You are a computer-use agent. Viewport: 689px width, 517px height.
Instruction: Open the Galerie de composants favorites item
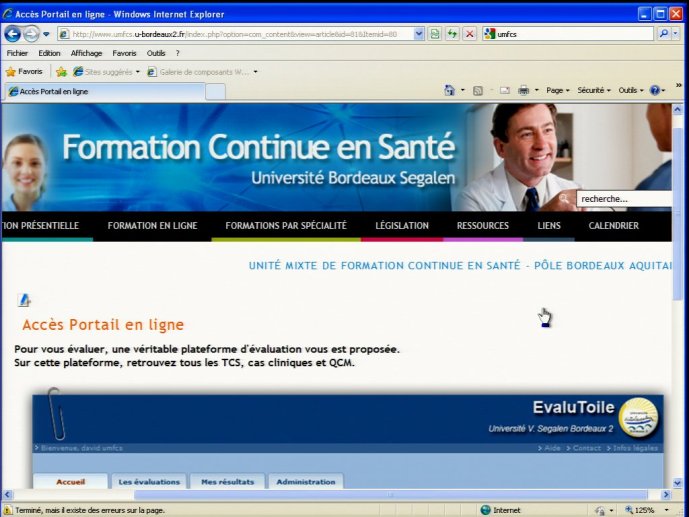202,72
